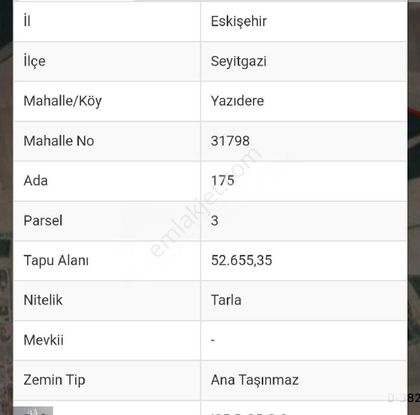Select the Tapu Alanı label
This screenshot has width=420, height=415.
point(56,261)
